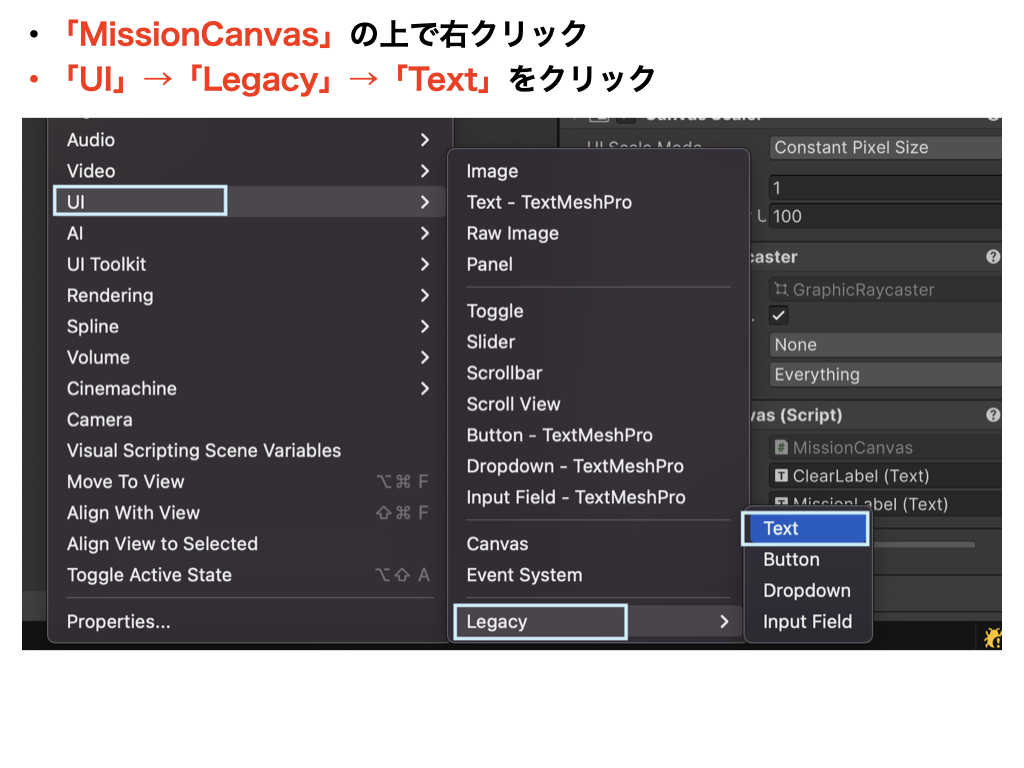Open the Everything mask dropdown
Viewport: 1024px width, 768px height.
click(x=885, y=375)
